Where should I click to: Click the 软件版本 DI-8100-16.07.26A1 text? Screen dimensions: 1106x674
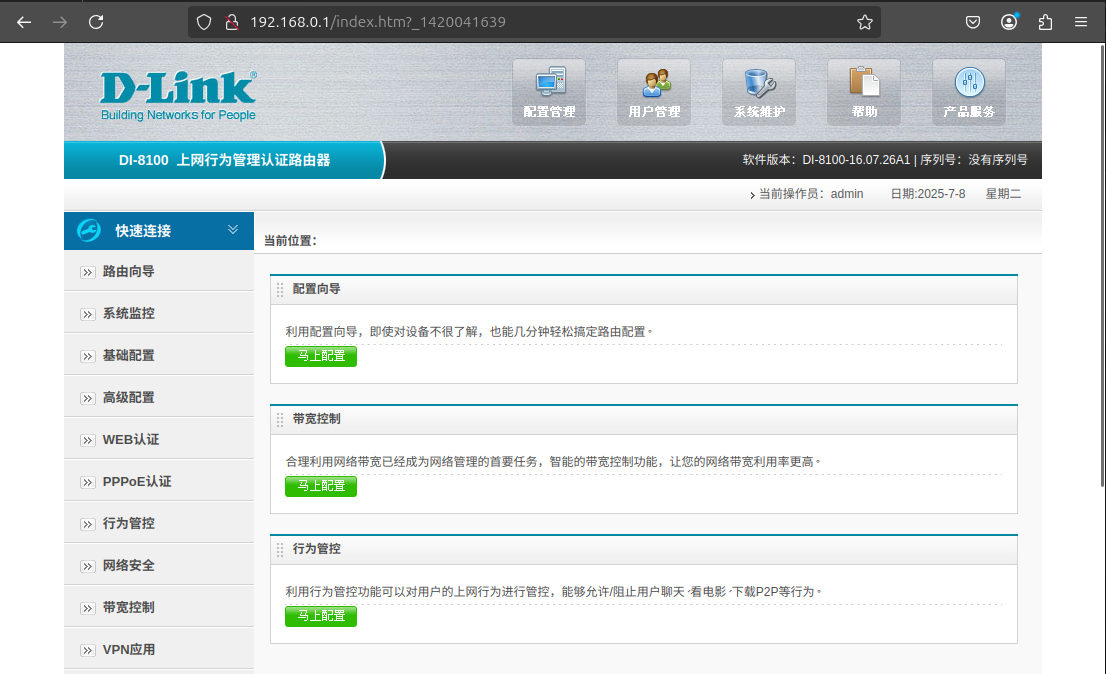(826, 160)
